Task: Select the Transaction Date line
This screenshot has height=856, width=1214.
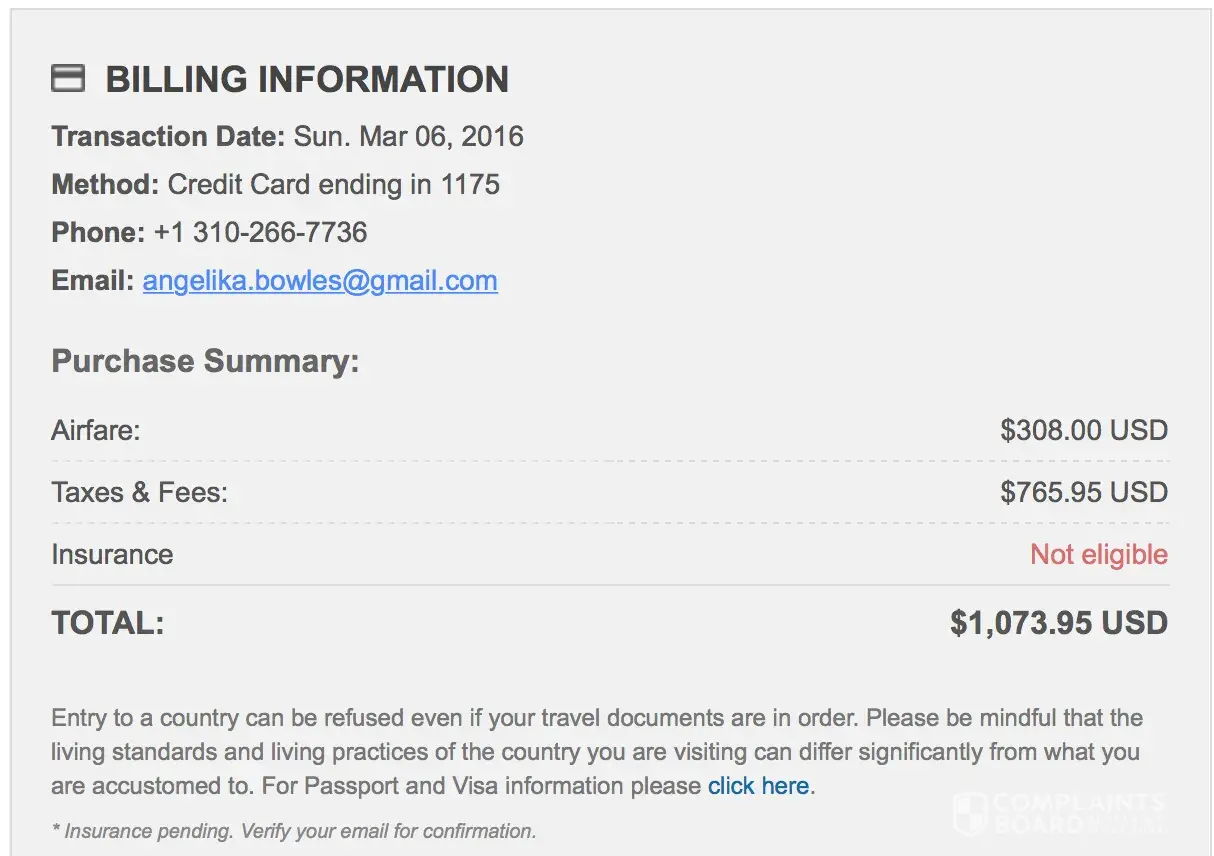Action: coord(287,136)
